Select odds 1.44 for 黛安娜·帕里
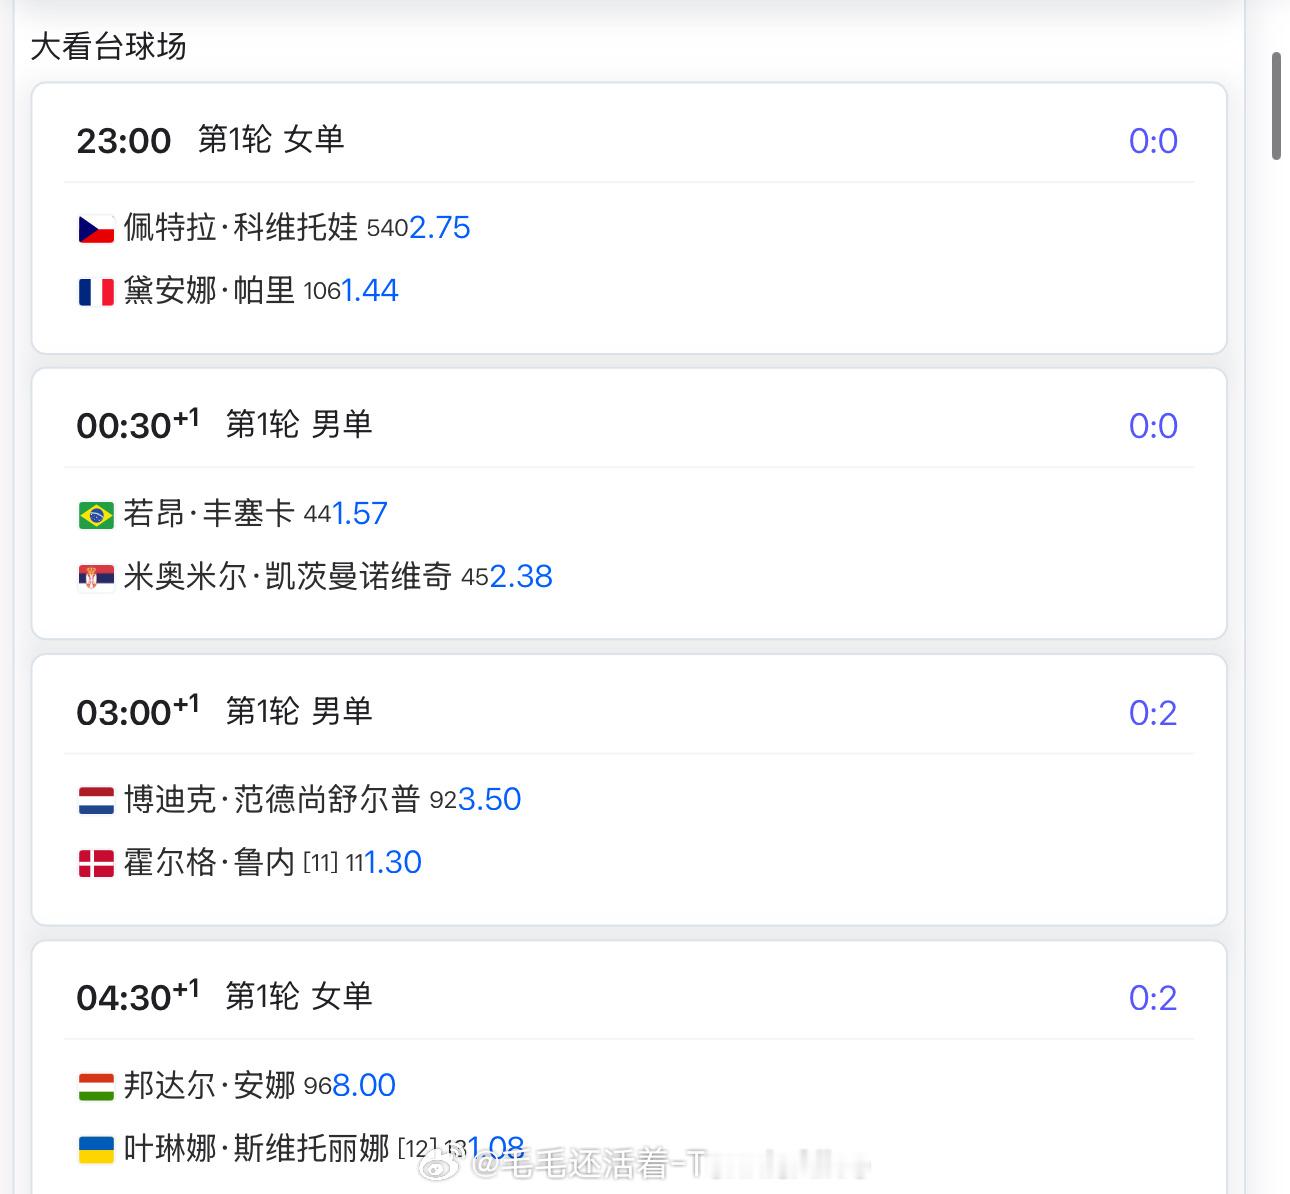Viewport: 1290px width, 1194px height. (x=370, y=291)
